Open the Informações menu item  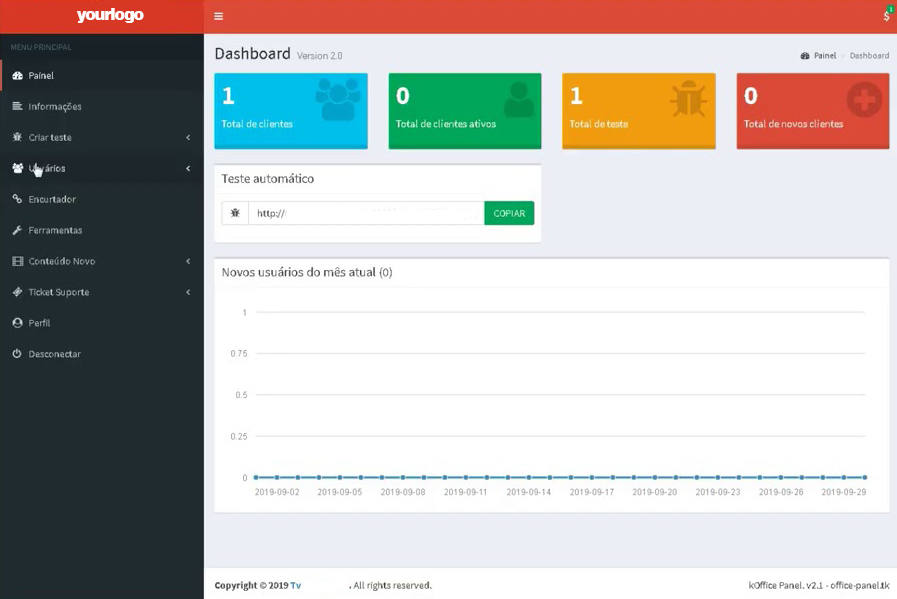(x=55, y=106)
